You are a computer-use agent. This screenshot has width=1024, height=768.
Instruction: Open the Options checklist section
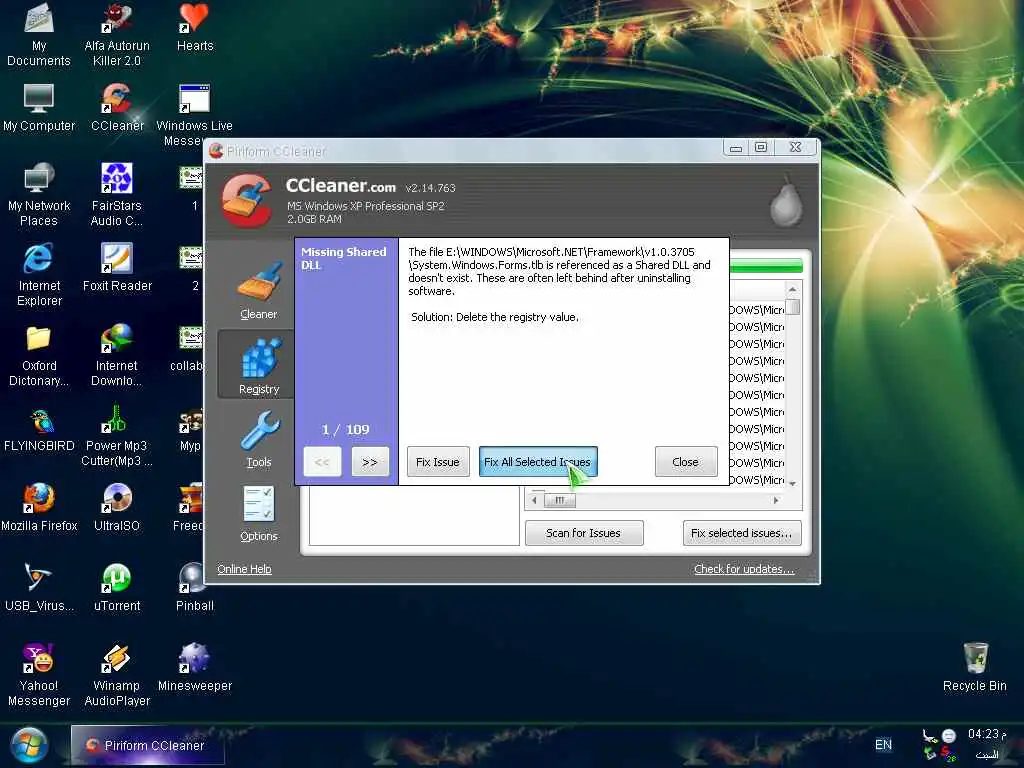259,514
